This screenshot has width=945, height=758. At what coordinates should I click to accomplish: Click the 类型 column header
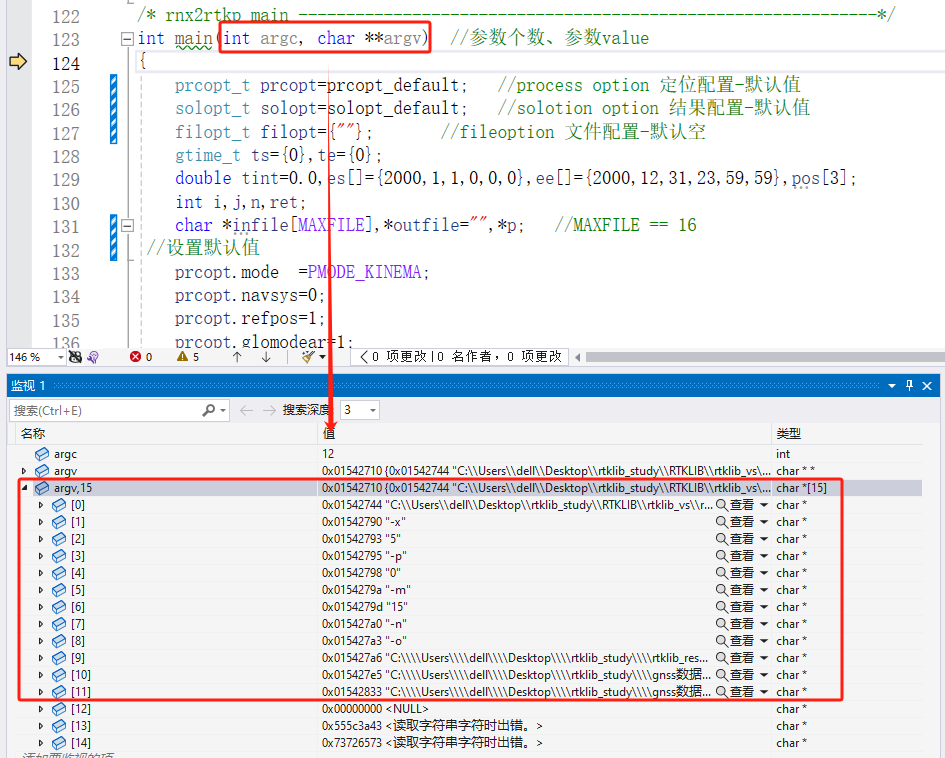pos(788,434)
